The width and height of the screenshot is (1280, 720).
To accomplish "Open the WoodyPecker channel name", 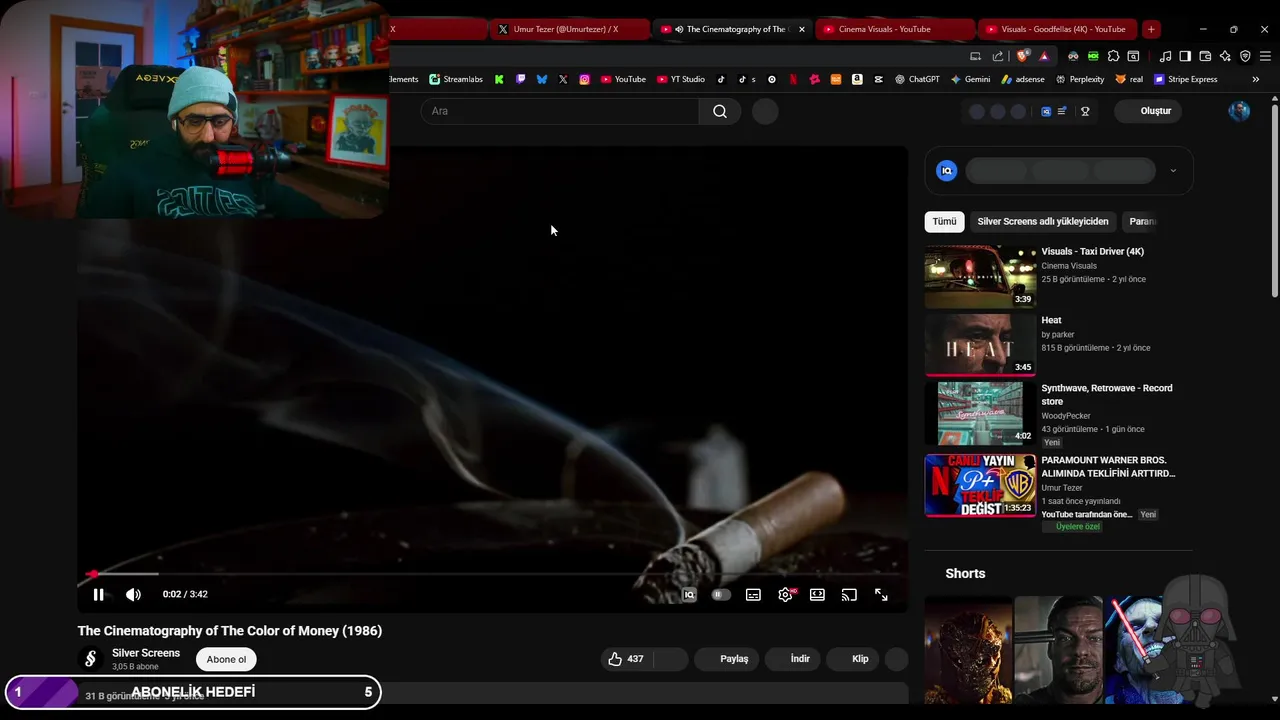I will coord(1066,416).
